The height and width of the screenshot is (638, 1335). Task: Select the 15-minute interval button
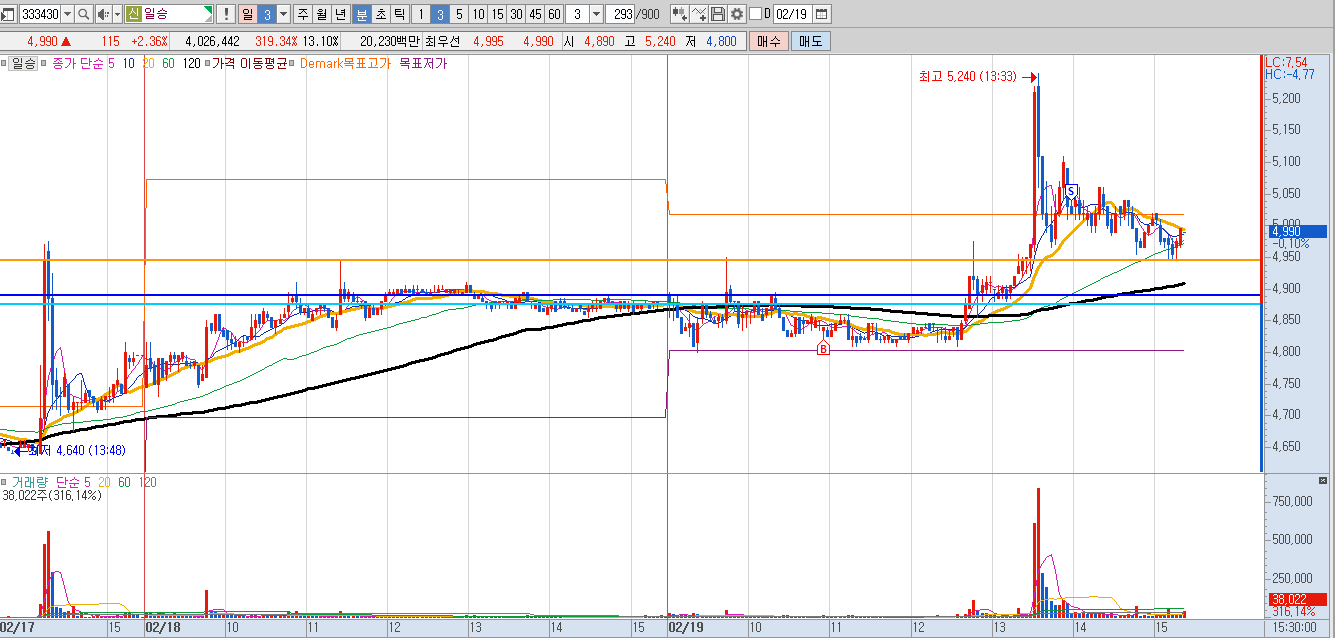tap(497, 14)
